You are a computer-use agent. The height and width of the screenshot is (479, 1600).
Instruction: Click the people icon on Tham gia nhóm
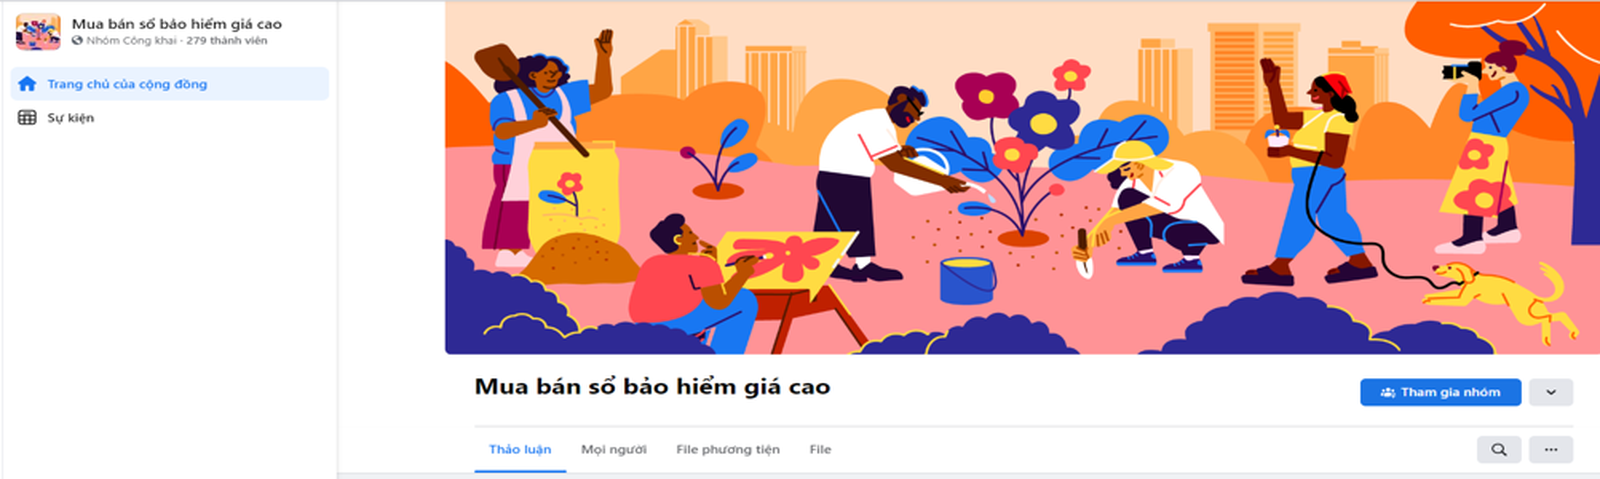click(x=1388, y=392)
